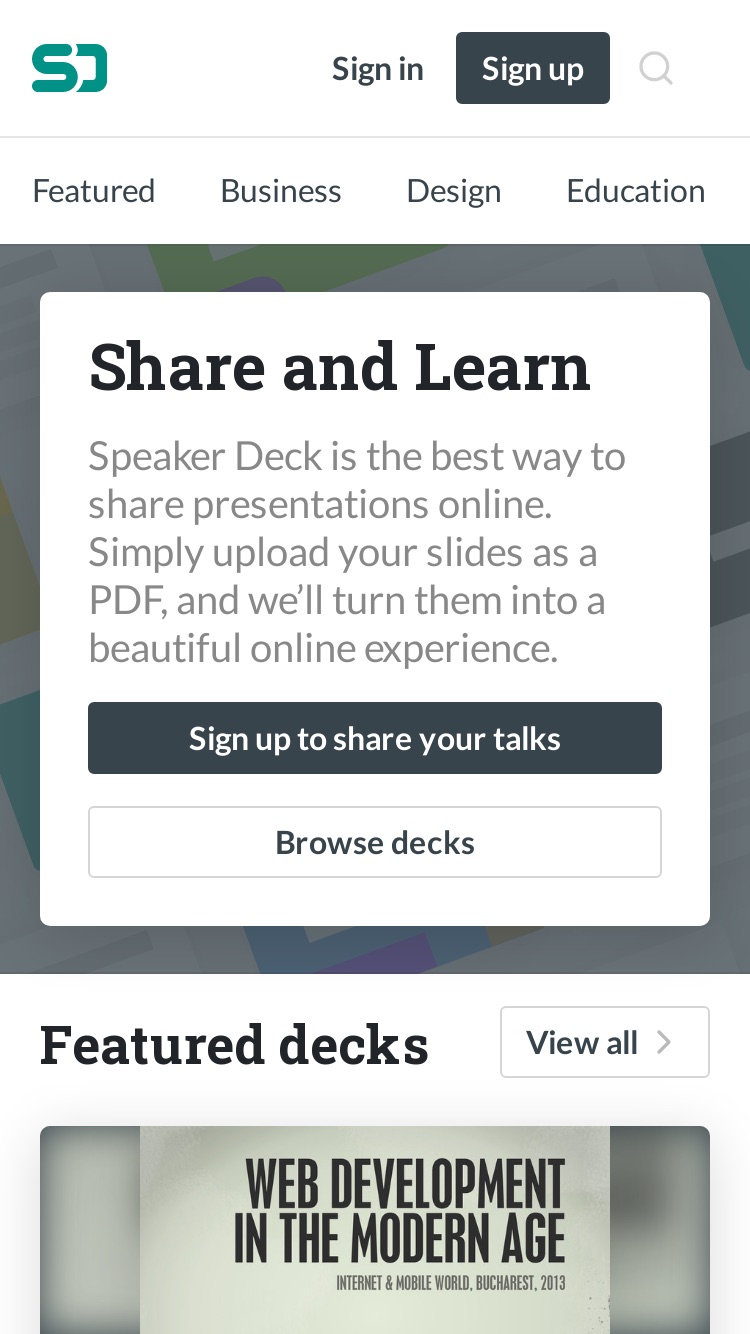Viewport: 750px width, 1334px height.
Task: Click the Sign in link
Action: coord(378,68)
